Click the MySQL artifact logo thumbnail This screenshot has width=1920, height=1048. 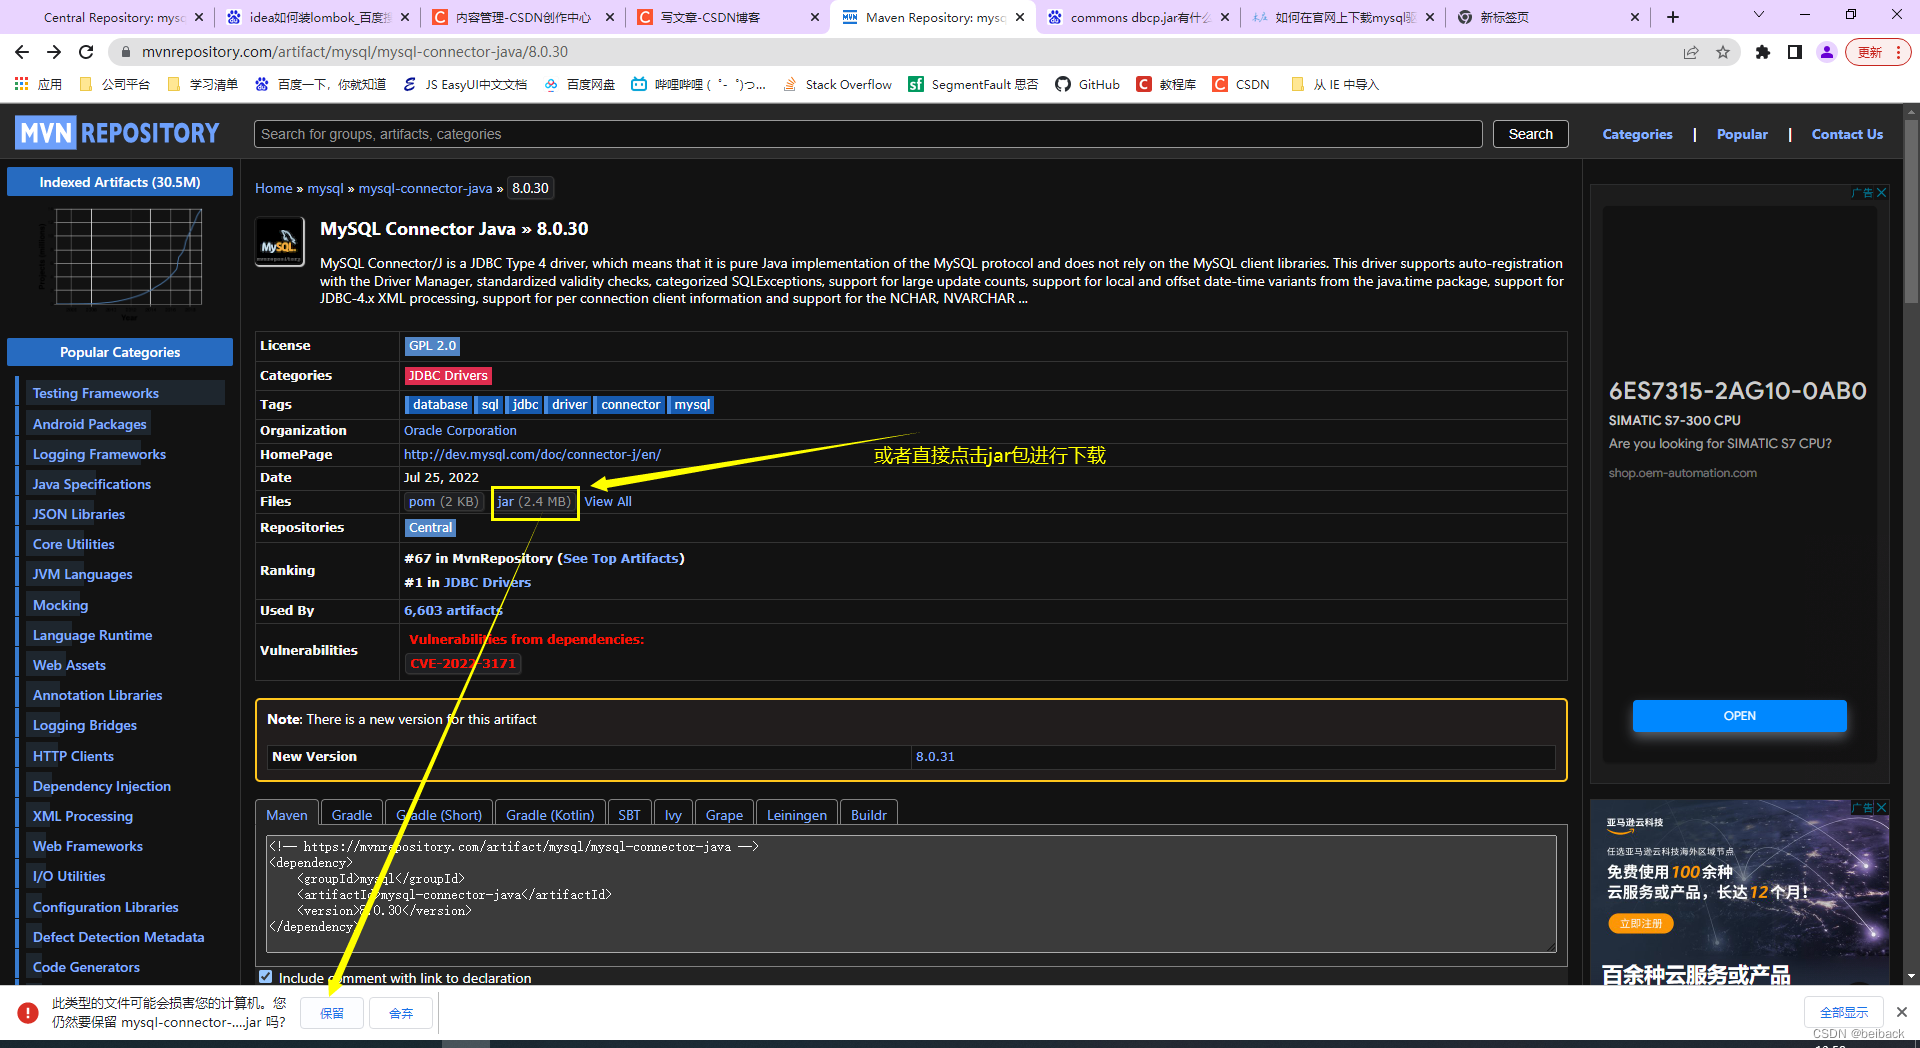click(280, 243)
